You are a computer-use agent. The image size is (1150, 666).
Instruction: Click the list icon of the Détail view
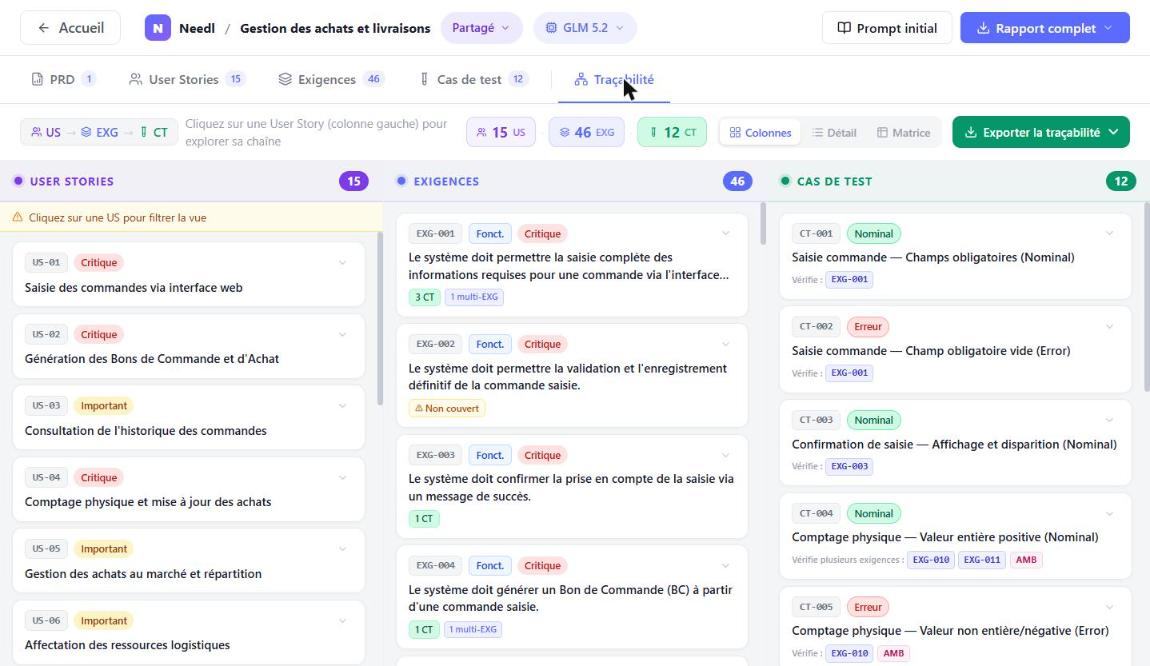817,133
